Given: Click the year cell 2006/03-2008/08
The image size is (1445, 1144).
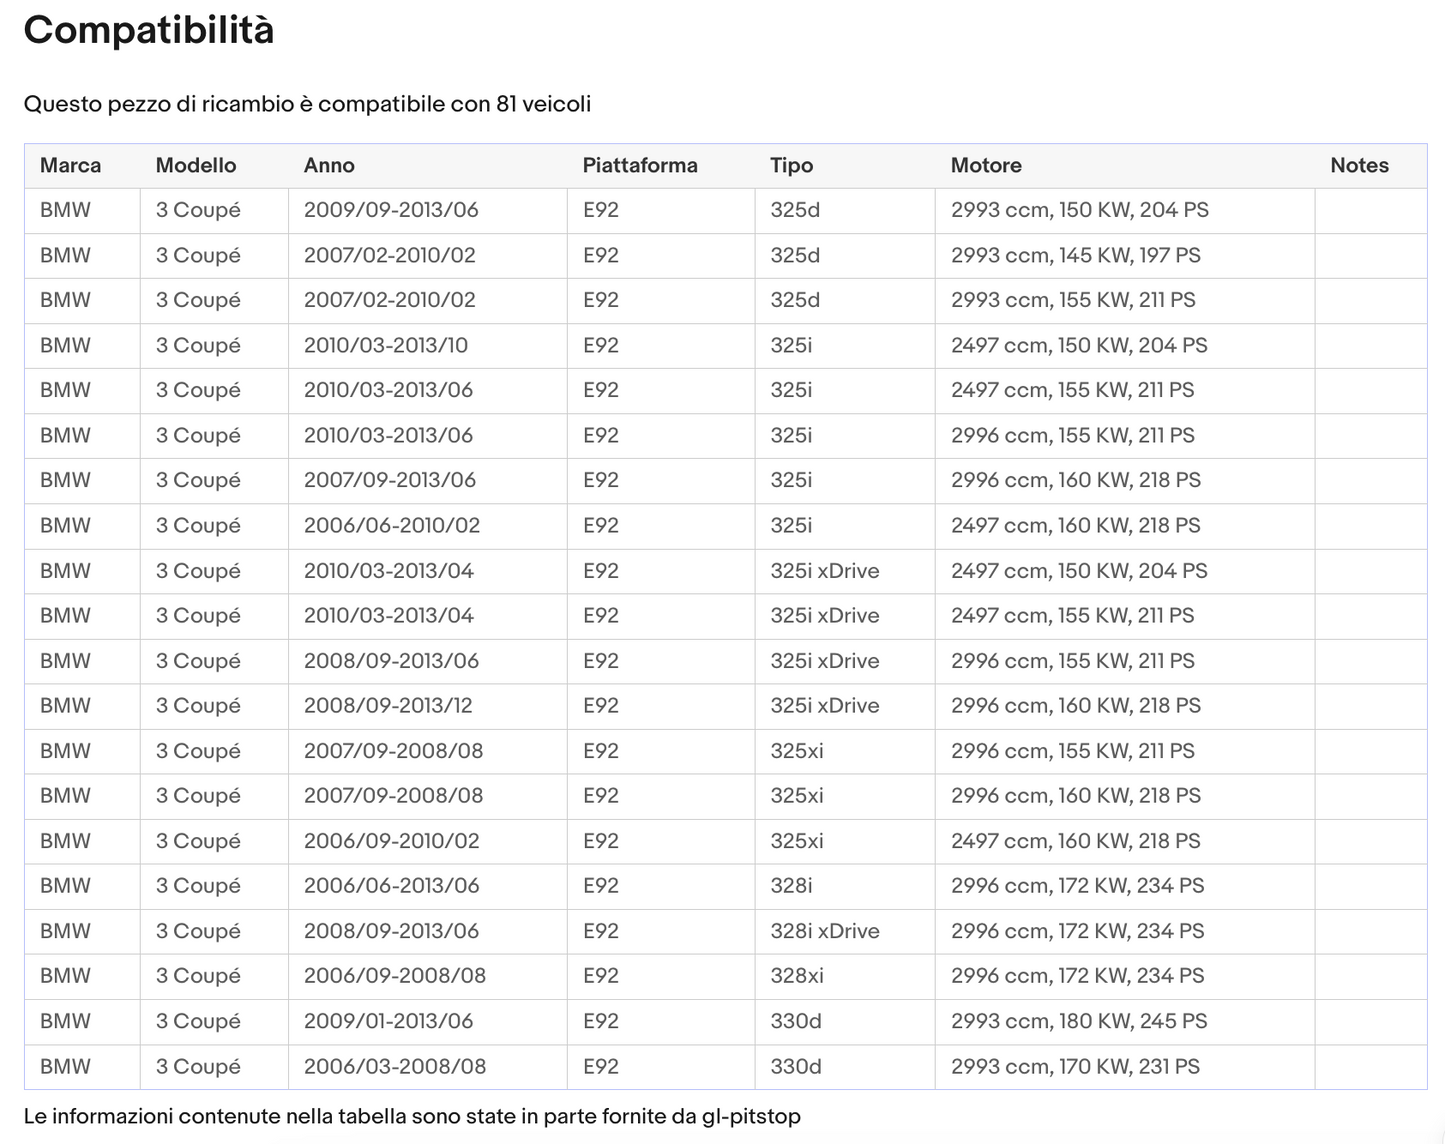Looking at the screenshot, I should (394, 1067).
